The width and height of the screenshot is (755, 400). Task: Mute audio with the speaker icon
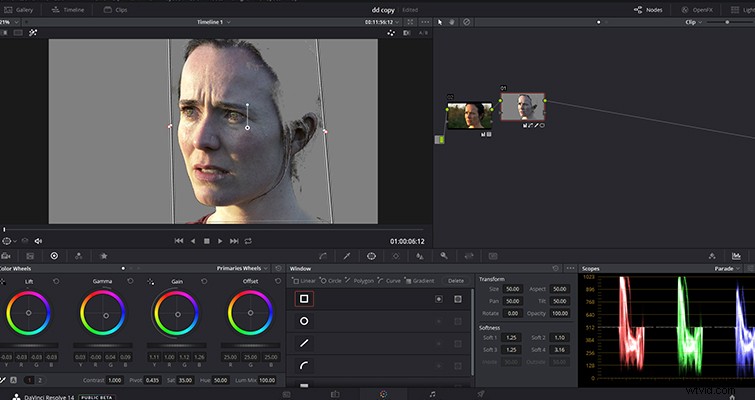[x=38, y=241]
